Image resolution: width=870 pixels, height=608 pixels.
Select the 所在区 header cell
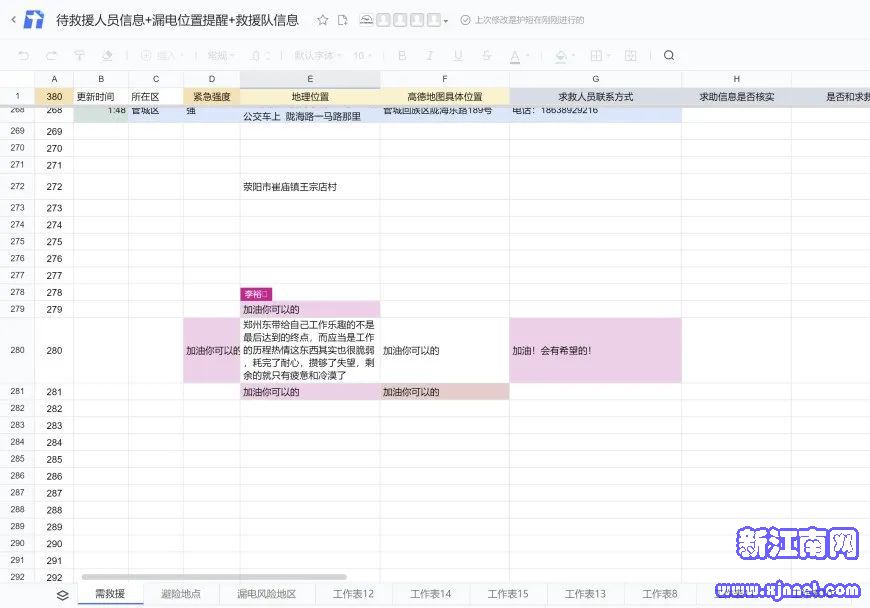[156, 97]
